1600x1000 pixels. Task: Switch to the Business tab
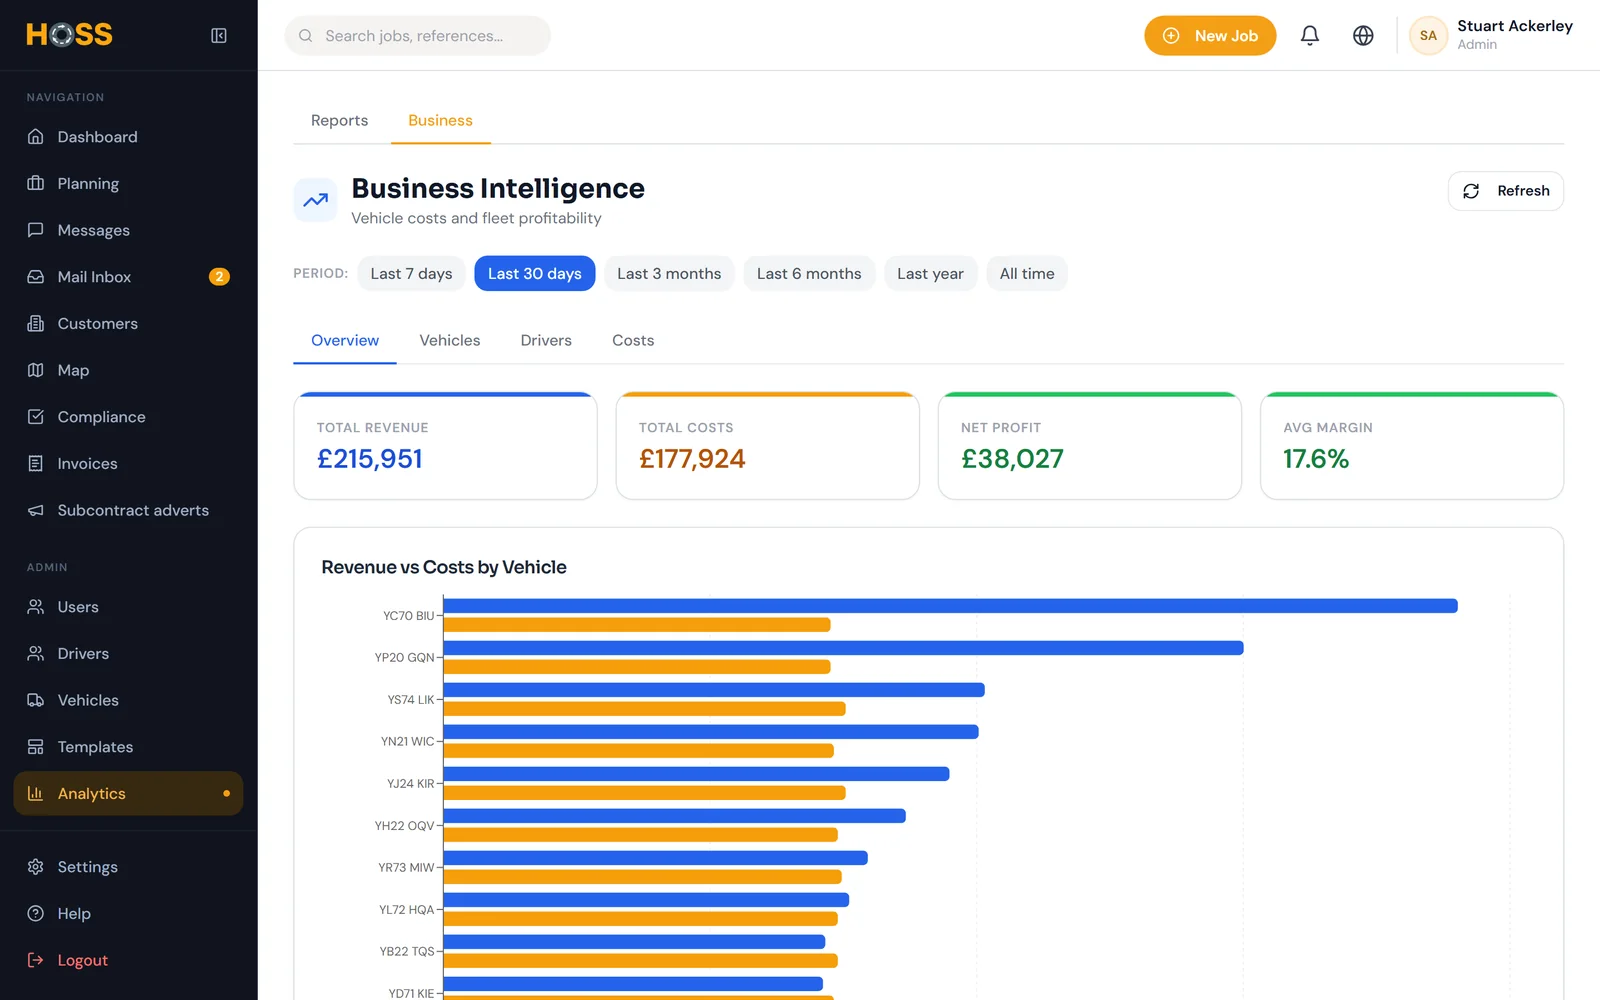(x=440, y=120)
